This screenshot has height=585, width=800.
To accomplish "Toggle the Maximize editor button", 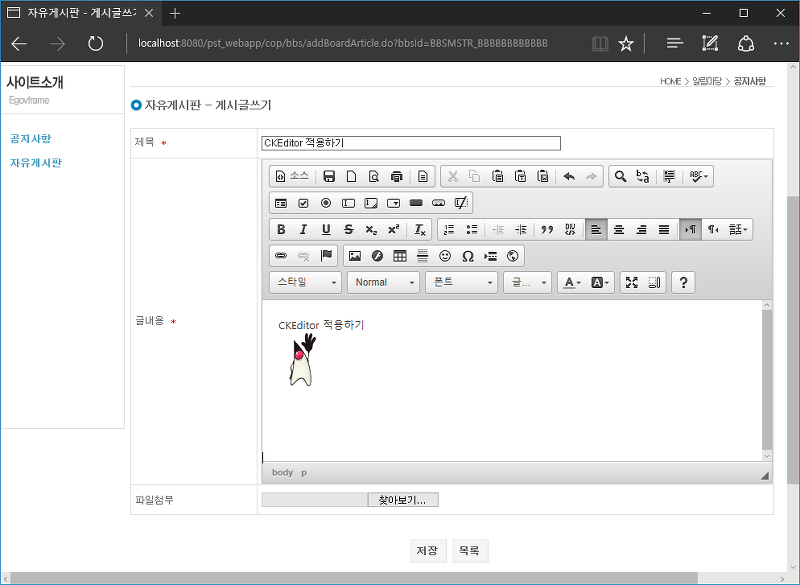I will (632, 283).
